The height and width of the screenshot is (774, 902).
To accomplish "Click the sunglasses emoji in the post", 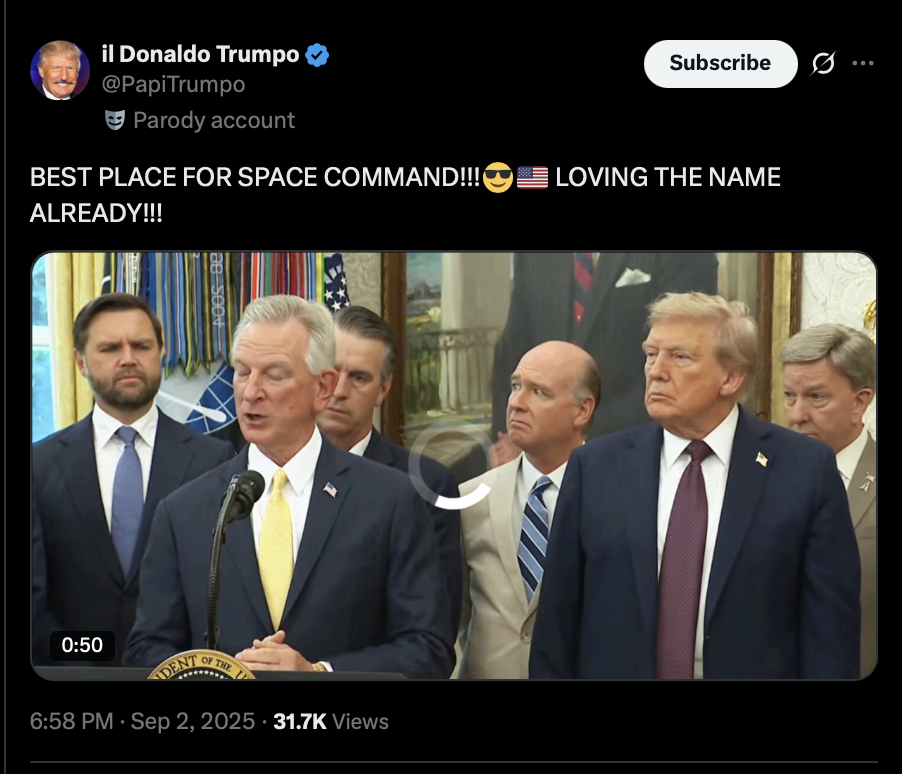I will [x=498, y=177].
